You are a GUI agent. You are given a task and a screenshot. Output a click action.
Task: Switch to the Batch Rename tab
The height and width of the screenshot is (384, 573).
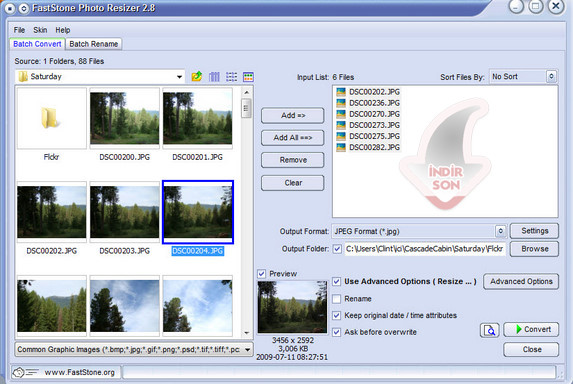(94, 44)
